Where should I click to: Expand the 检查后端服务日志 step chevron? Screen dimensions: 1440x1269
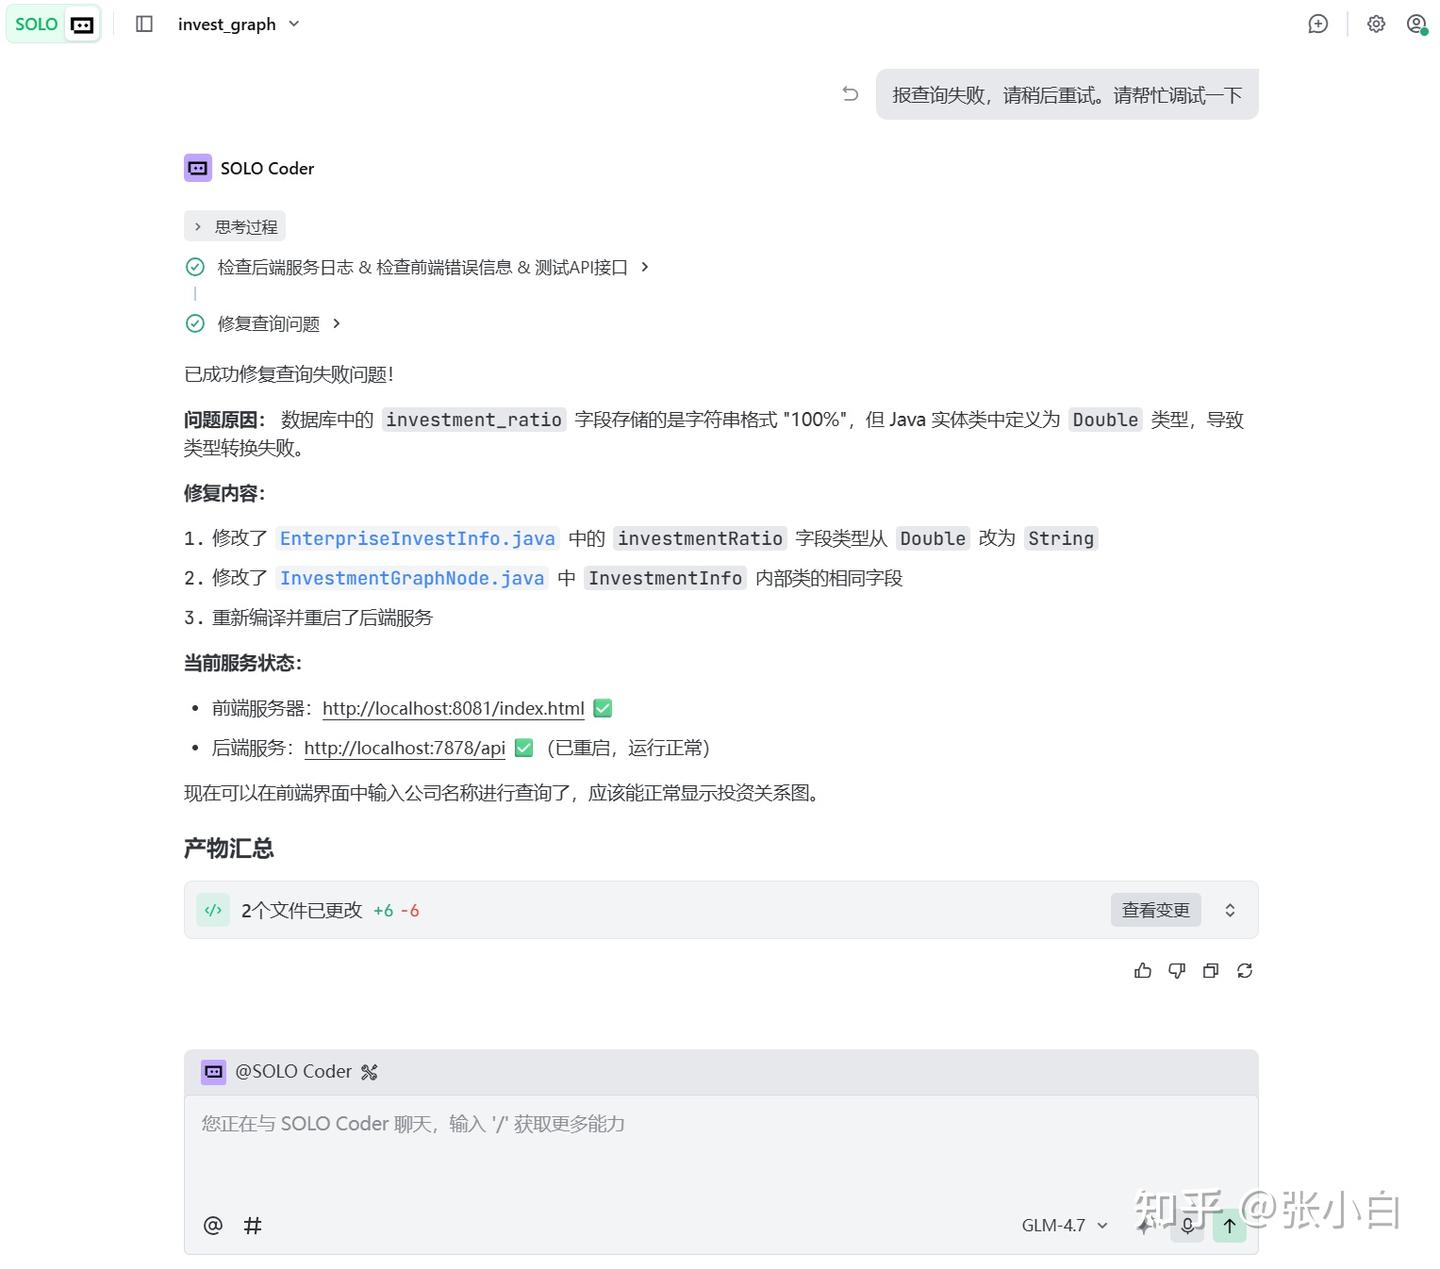coord(645,267)
